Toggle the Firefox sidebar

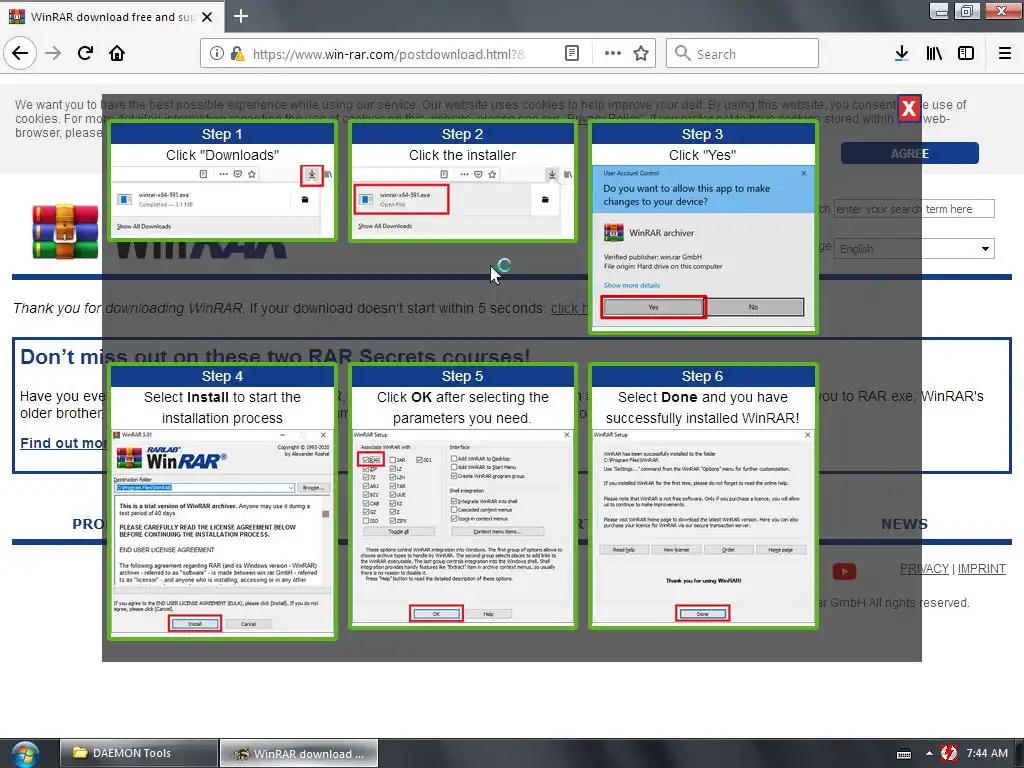966,54
